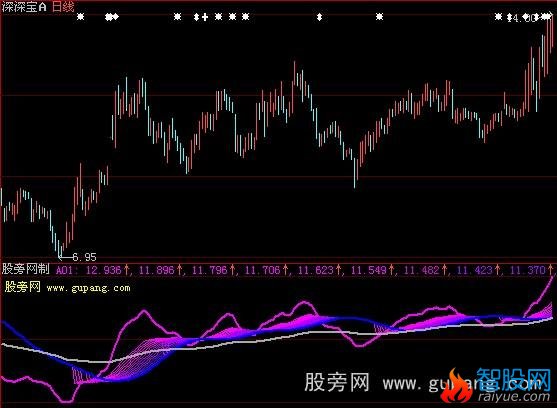This screenshot has height=408, width=557.
Task: Select the indicator value 11.896
Action: [x=156, y=270]
